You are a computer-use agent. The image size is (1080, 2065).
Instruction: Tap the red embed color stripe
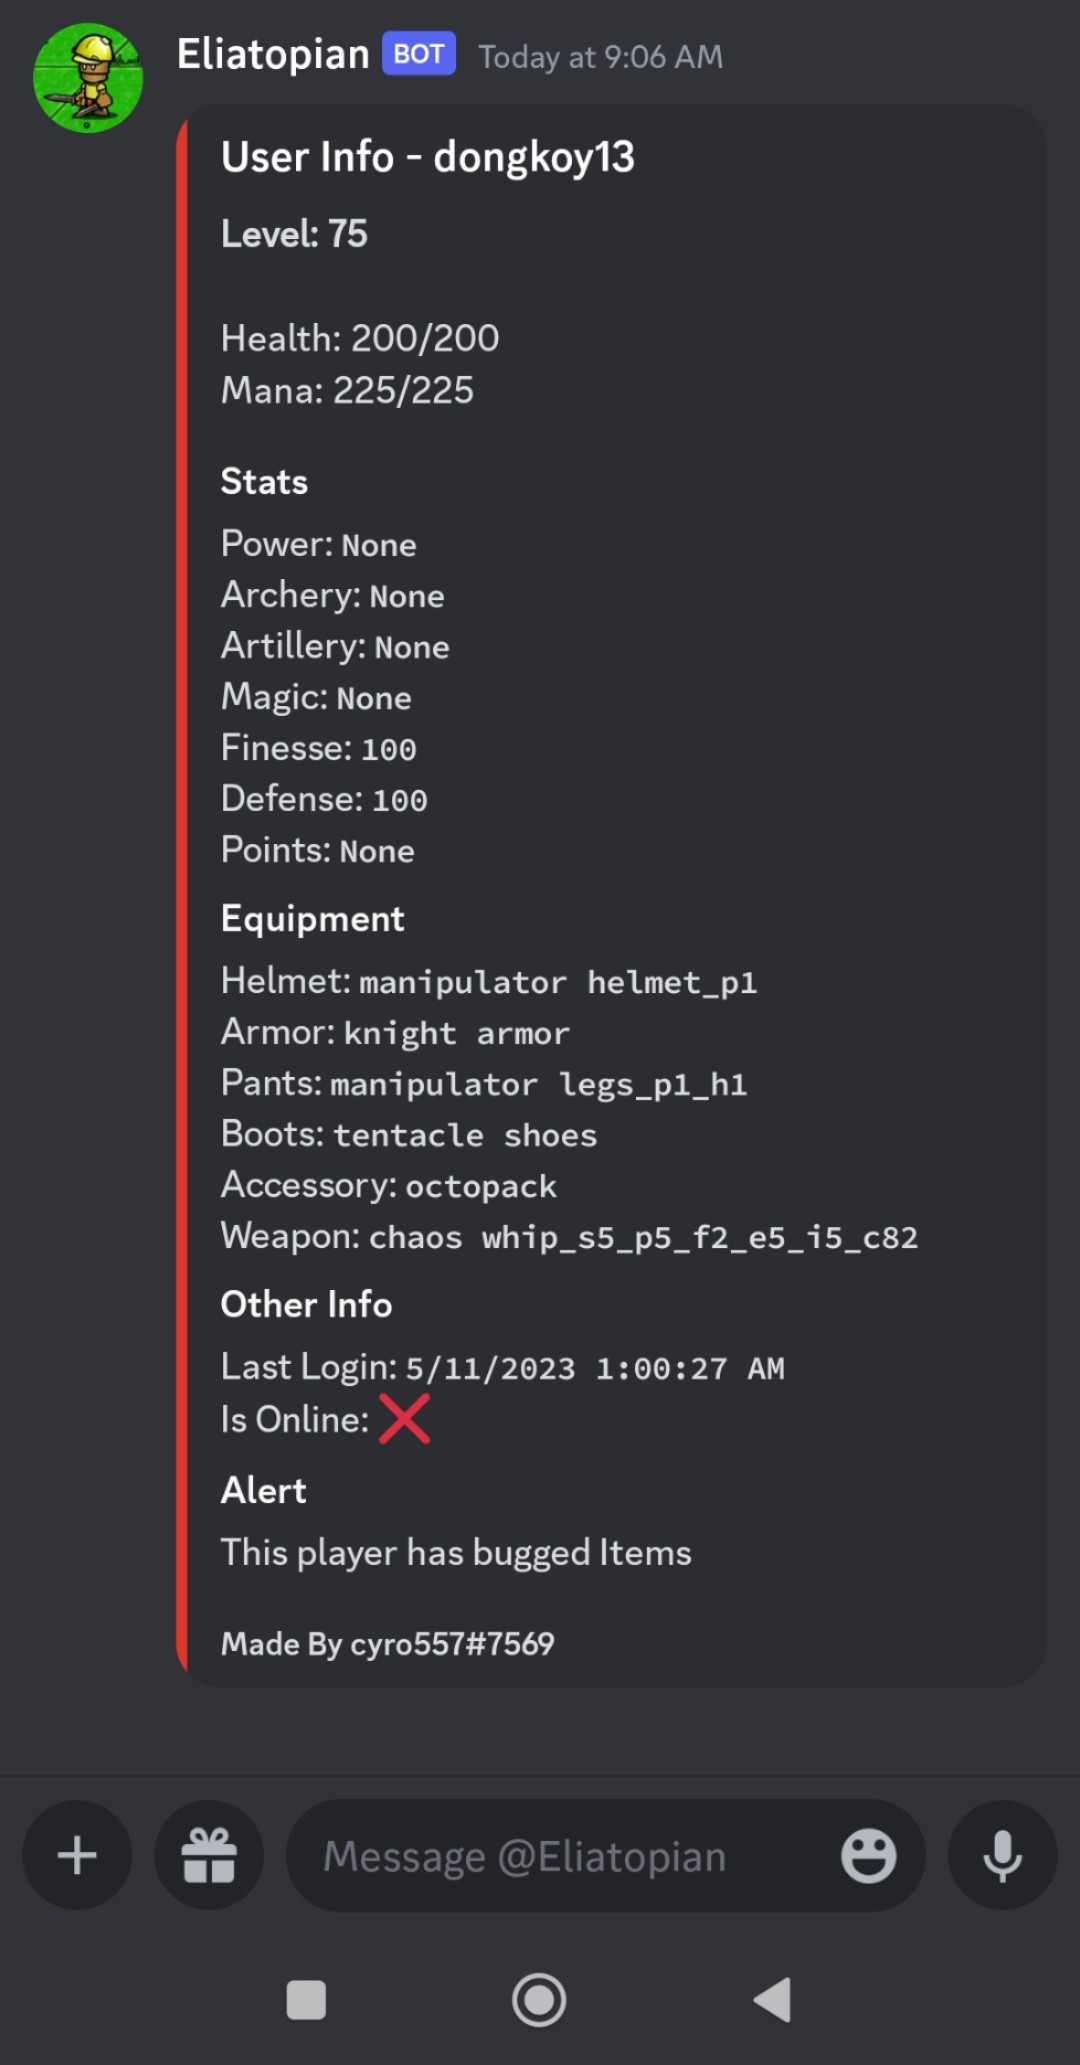[182, 895]
